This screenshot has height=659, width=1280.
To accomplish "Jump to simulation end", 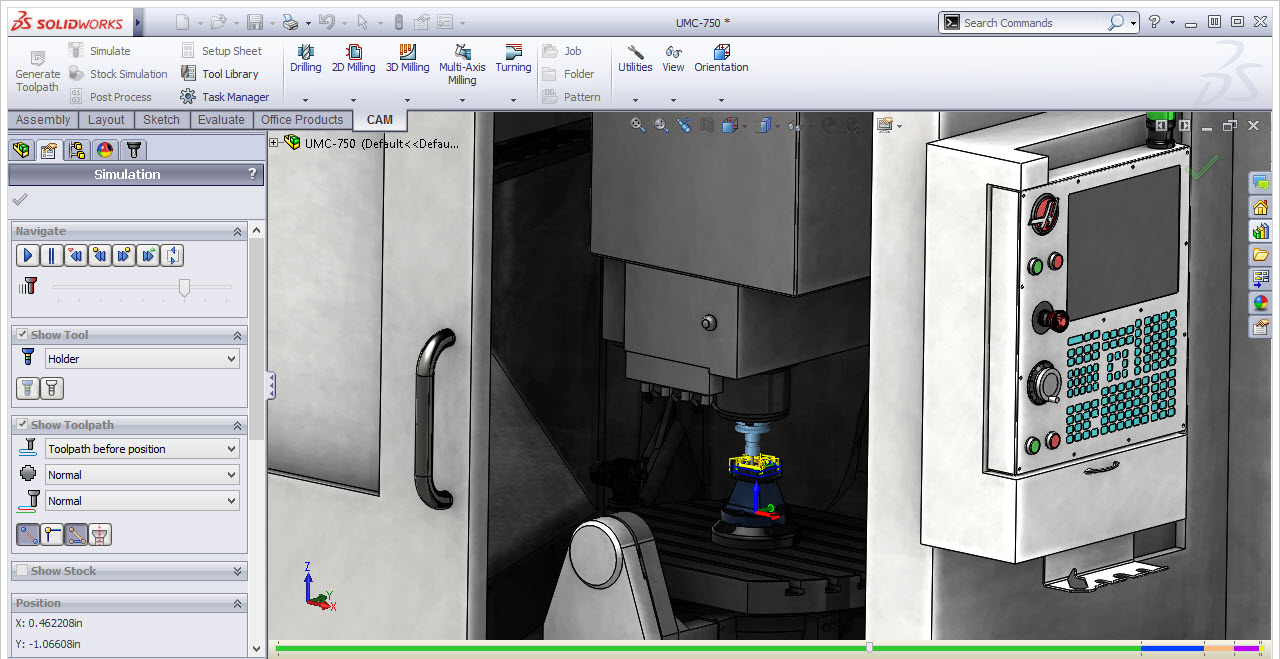I will (x=148, y=256).
